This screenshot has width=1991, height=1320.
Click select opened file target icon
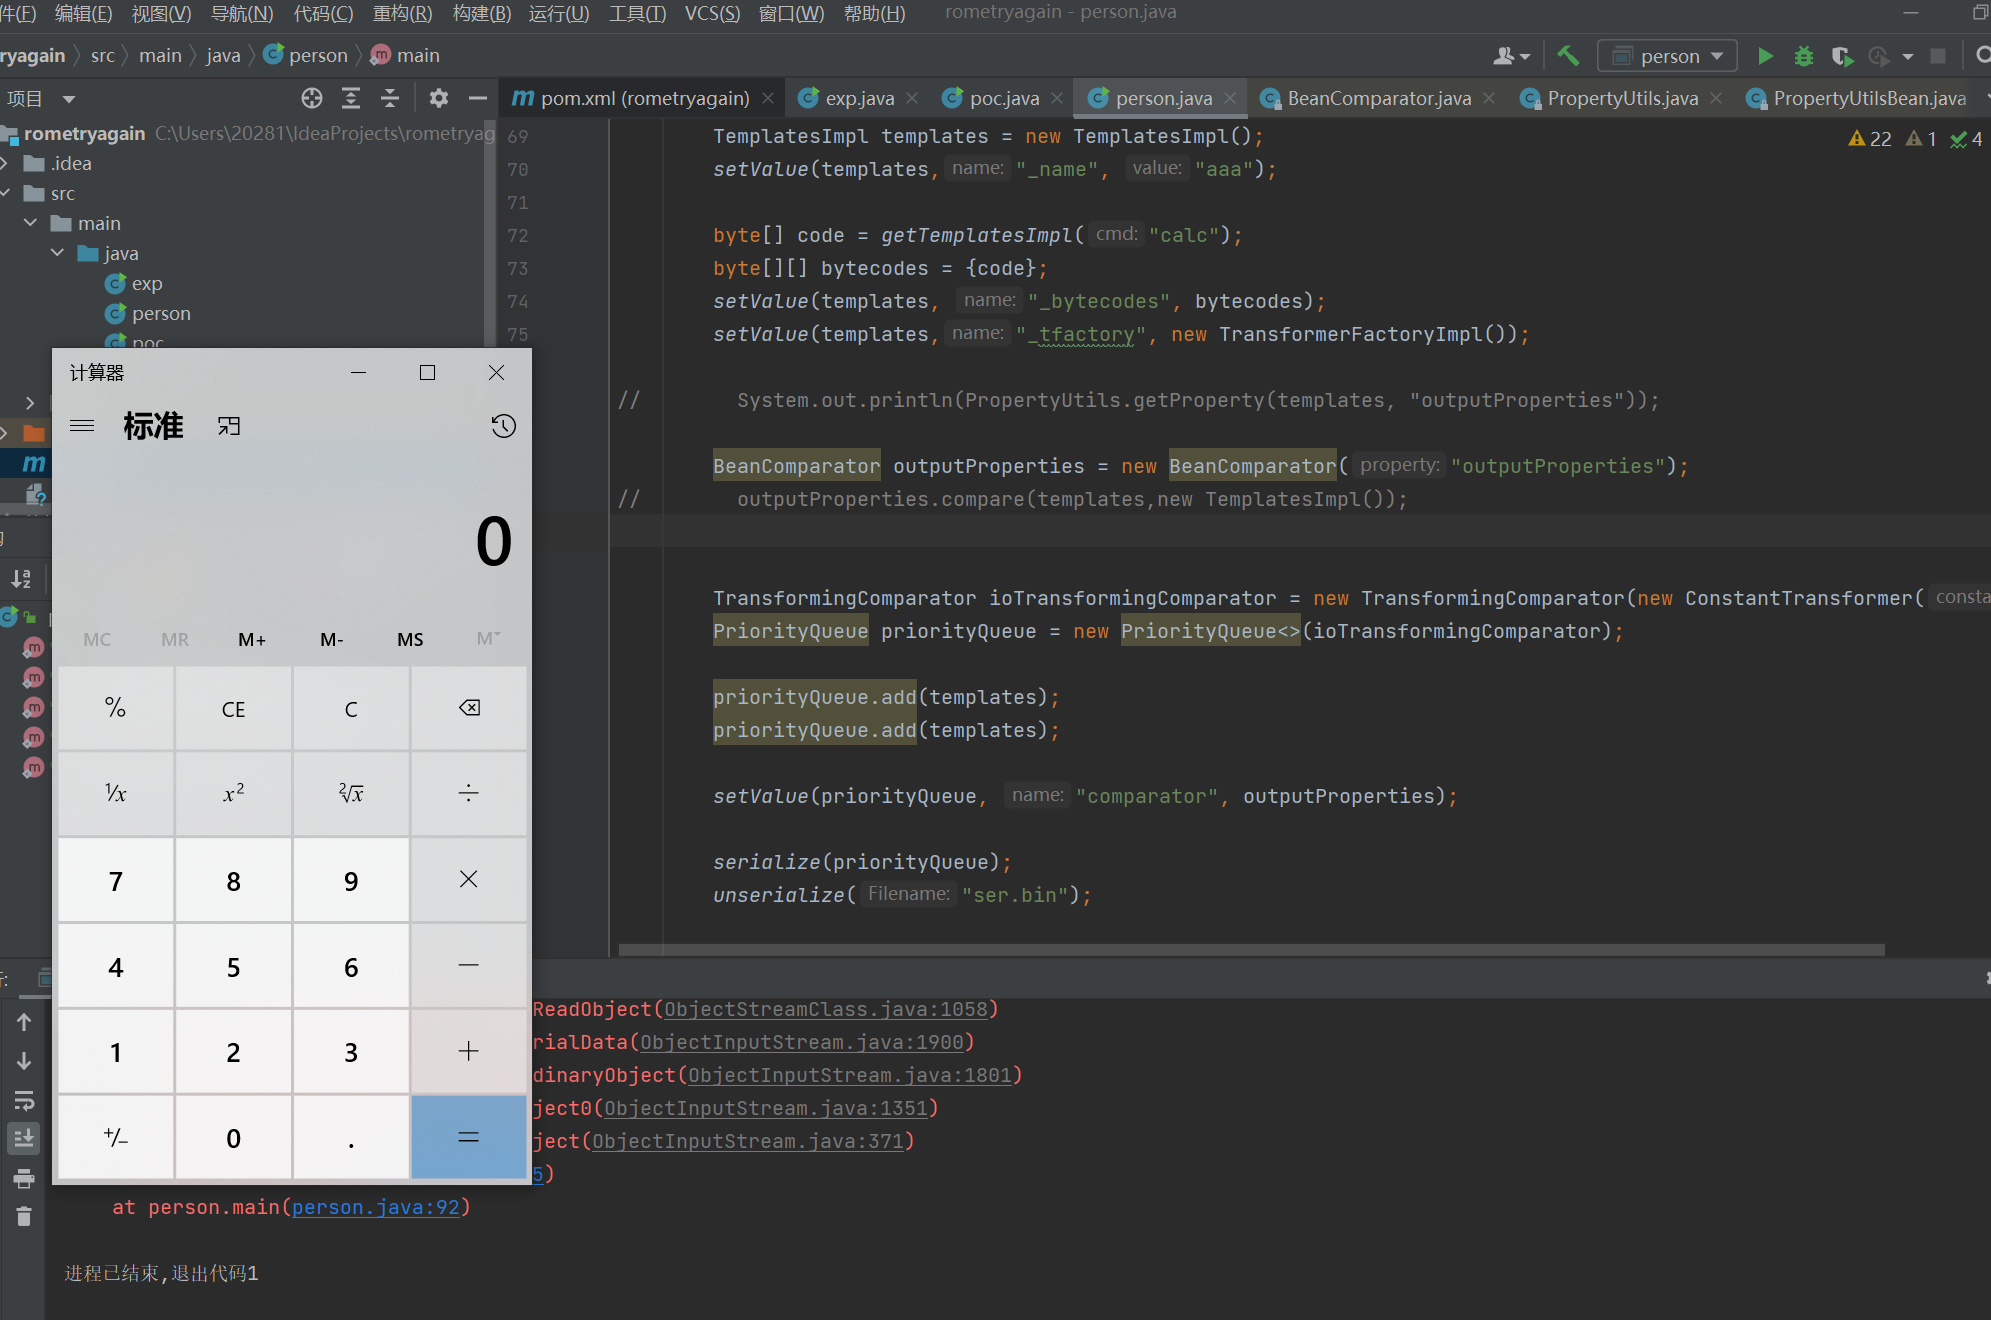pos(312,98)
